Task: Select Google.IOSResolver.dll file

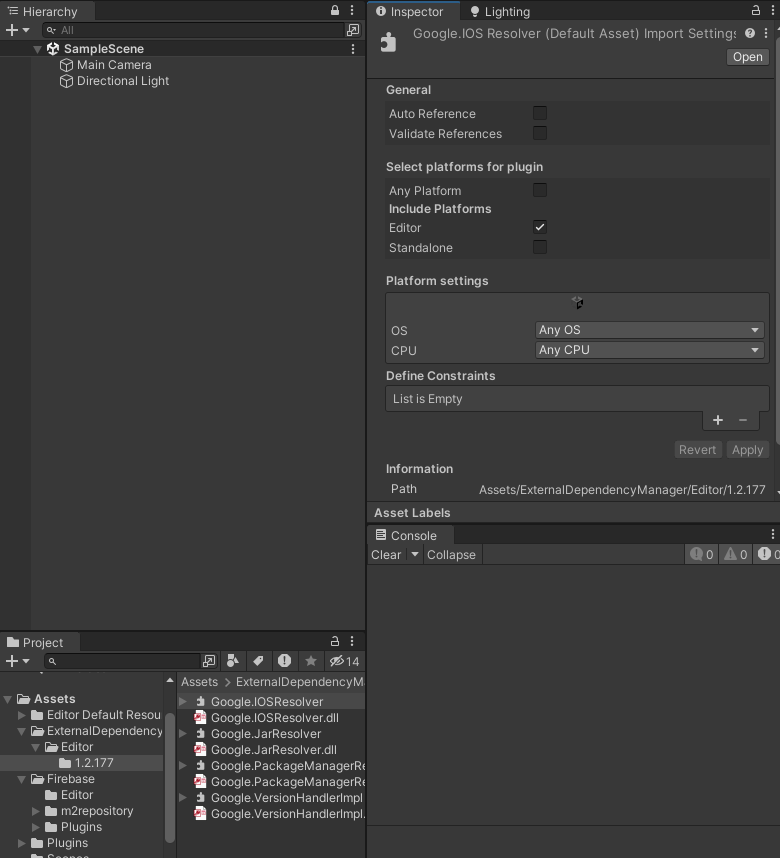Action: tap(274, 718)
